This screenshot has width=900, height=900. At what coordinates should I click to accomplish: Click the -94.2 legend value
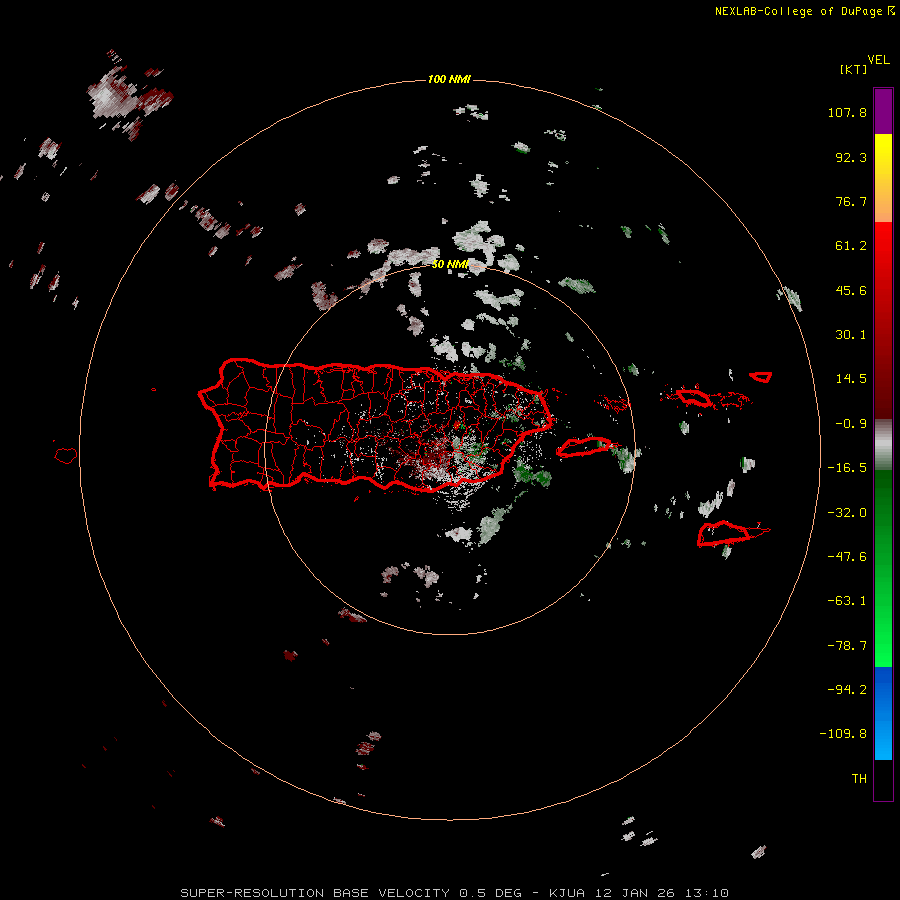[x=847, y=690]
